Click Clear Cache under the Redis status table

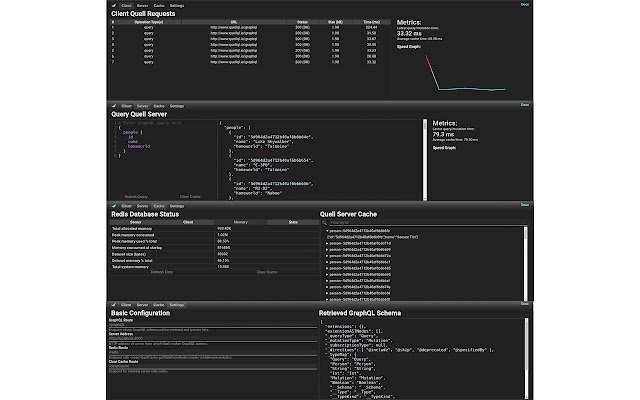click(x=267, y=272)
